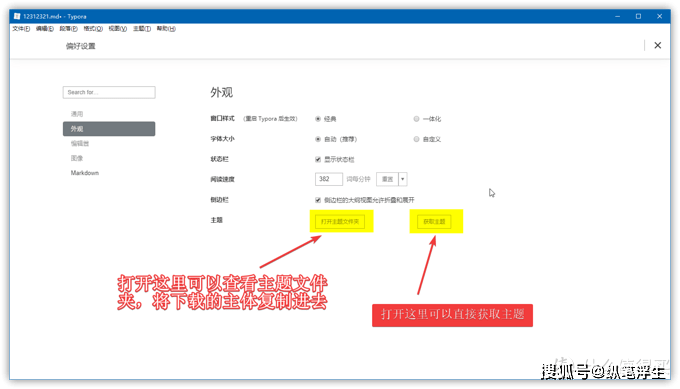Image resolution: width=680 pixels, height=389 pixels.
Task: Click the 重置 reading speed button
Action: [387, 179]
